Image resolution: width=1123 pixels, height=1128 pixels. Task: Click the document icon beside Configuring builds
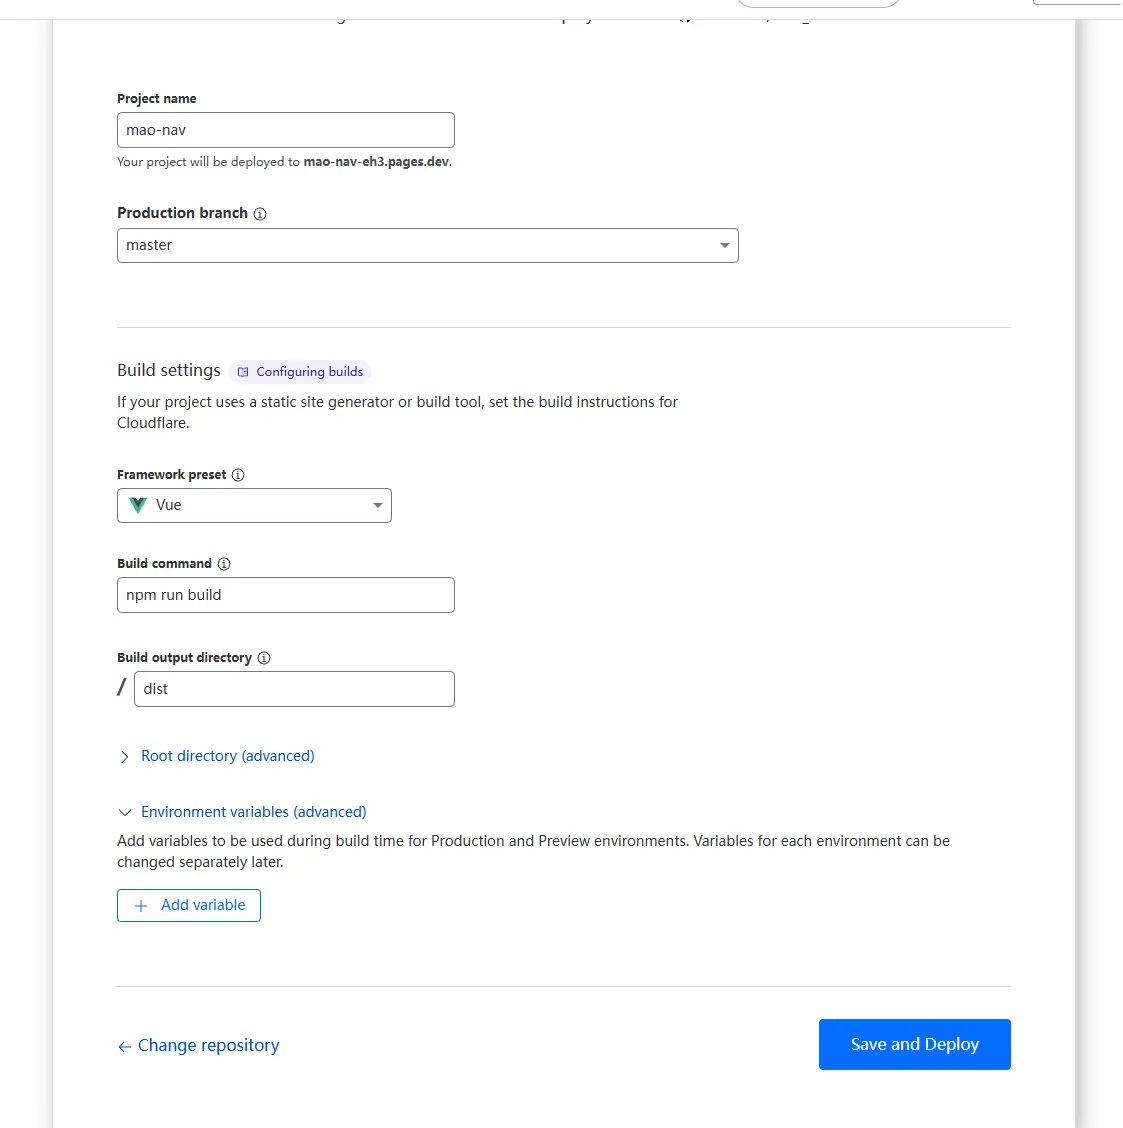click(x=243, y=372)
